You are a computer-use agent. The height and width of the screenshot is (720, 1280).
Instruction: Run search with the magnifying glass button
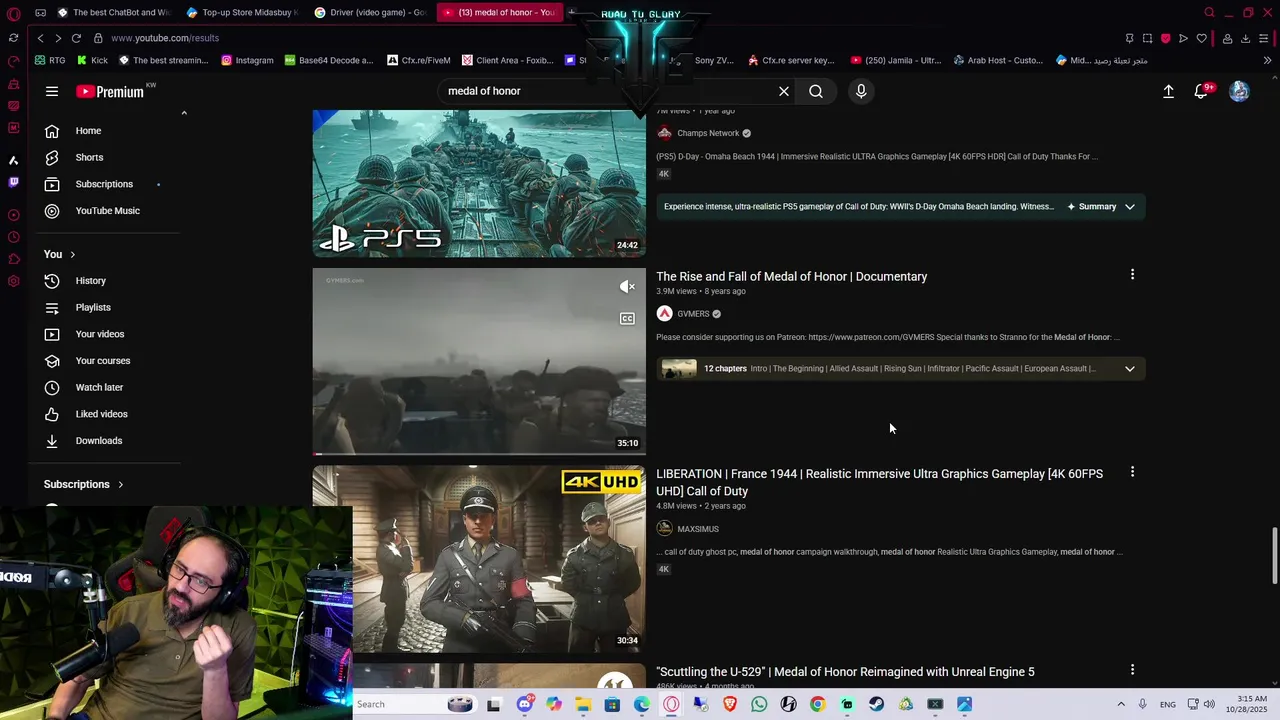816,91
